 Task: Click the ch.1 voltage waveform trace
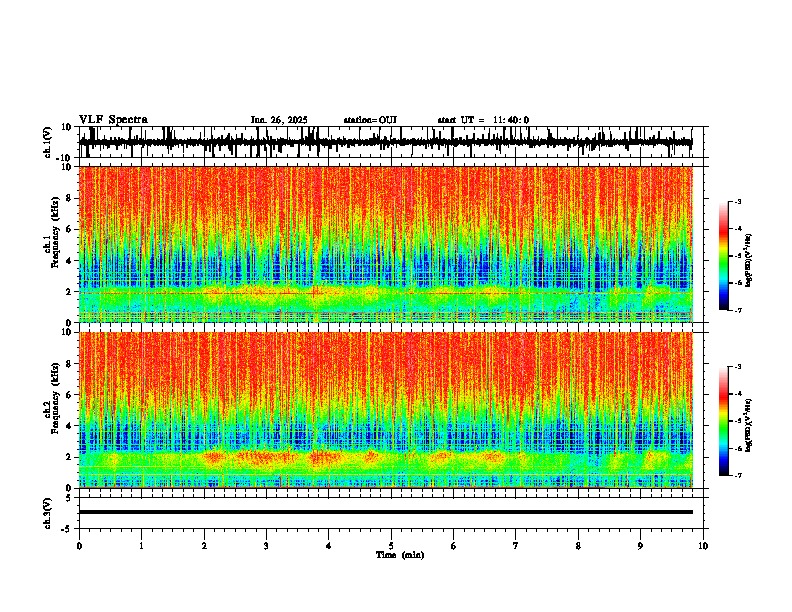tap(385, 142)
